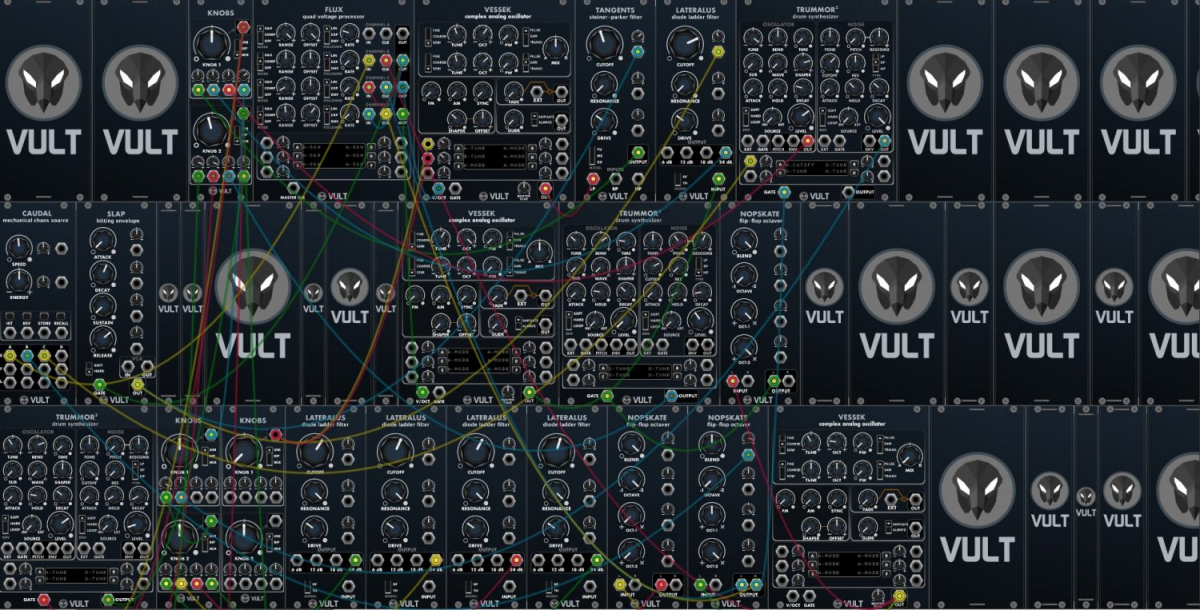
Task: Click the Slap SUSTAIN knob
Action: (x=103, y=307)
